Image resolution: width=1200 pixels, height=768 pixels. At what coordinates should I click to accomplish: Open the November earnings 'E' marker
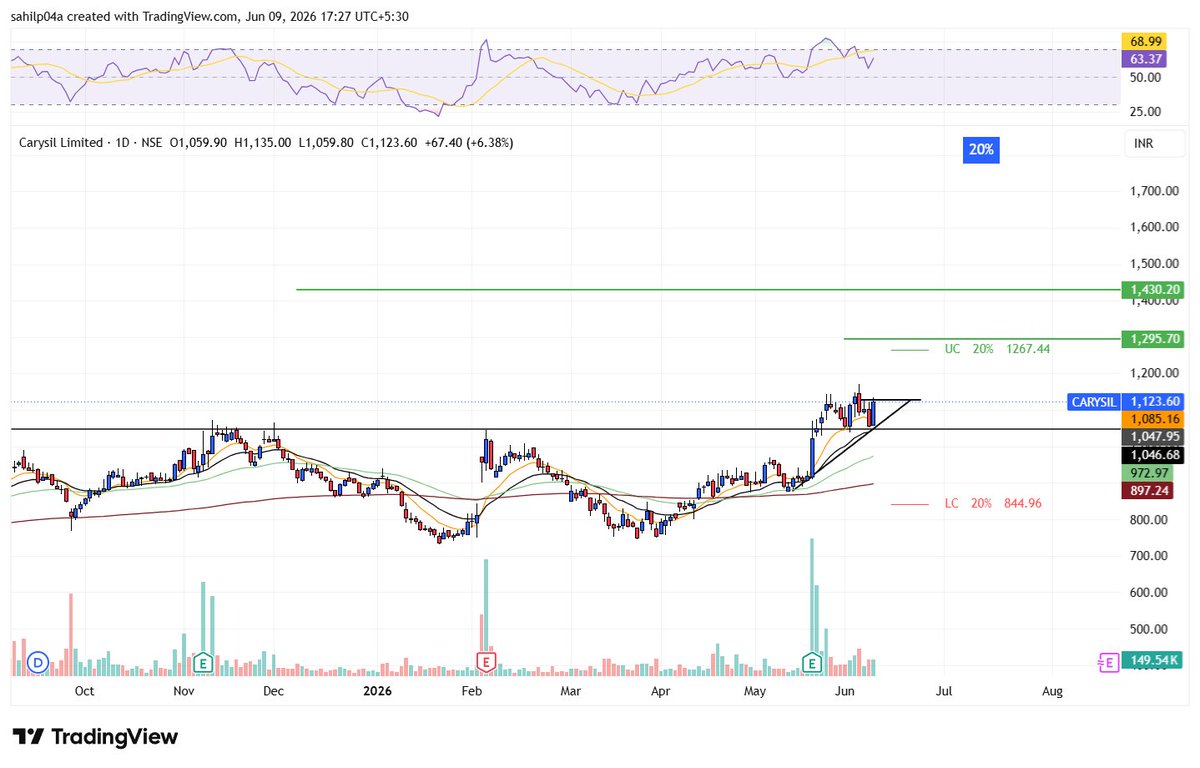tap(203, 662)
